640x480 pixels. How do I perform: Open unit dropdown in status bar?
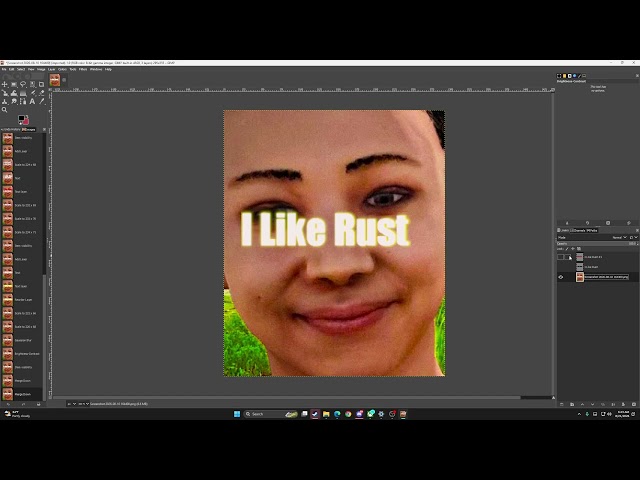tap(71, 404)
